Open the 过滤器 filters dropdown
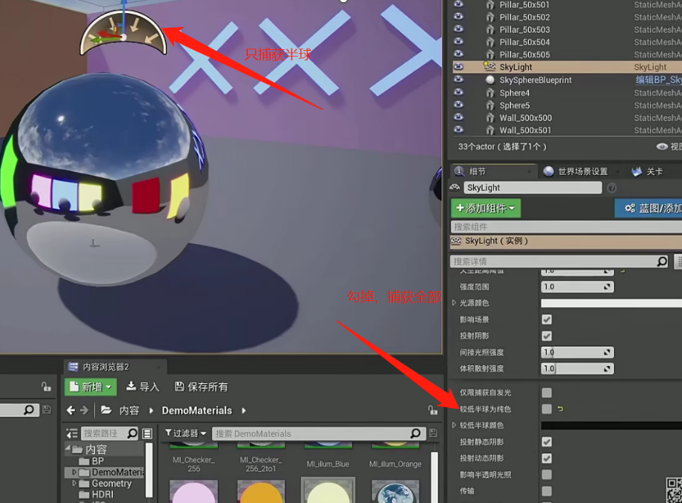 (186, 434)
